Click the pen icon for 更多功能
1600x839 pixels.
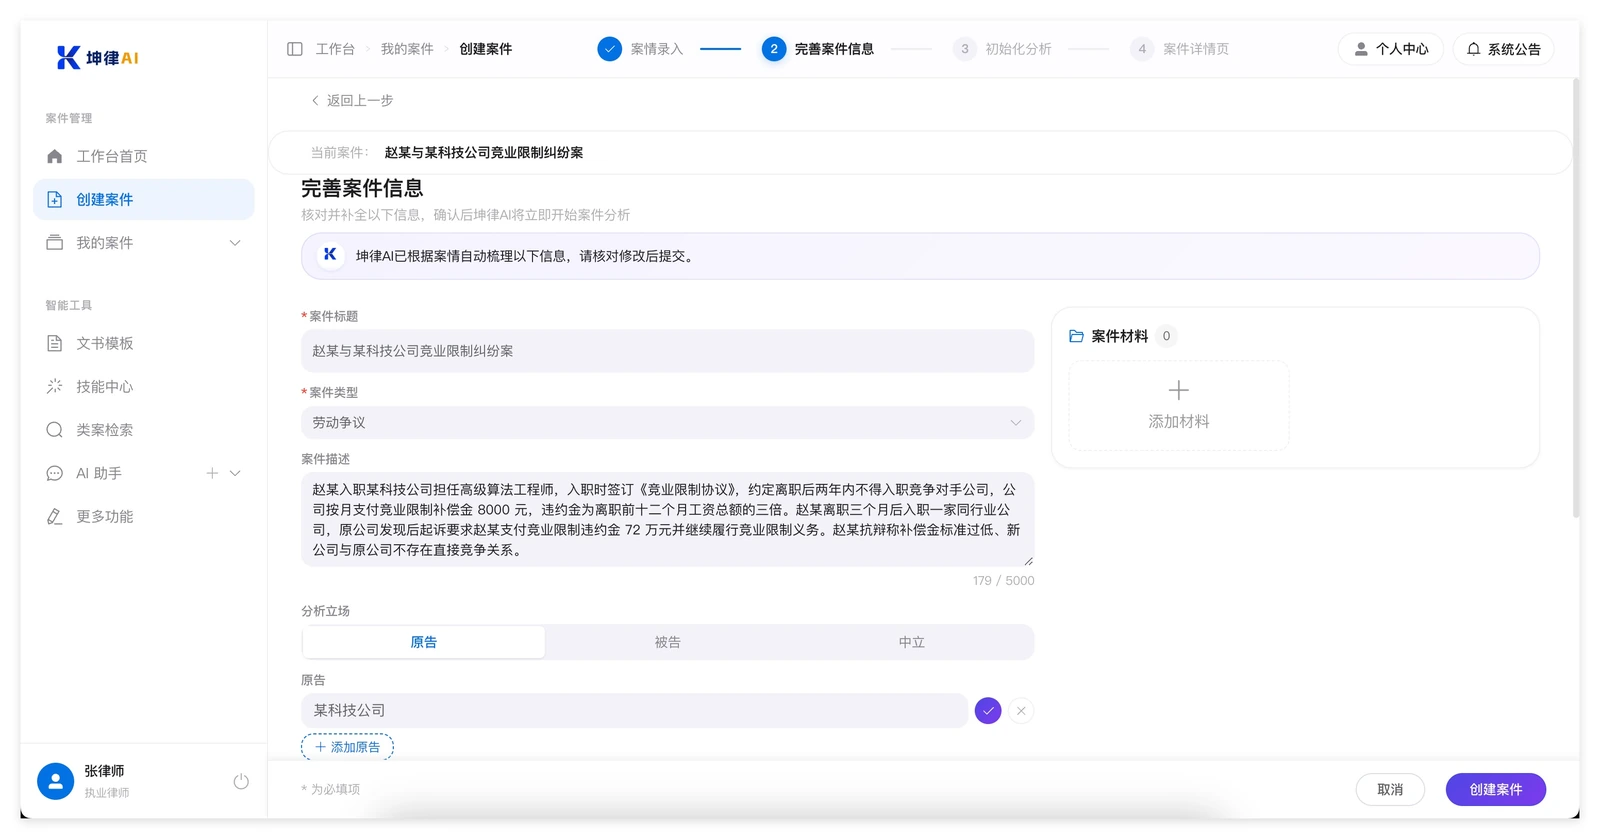pyautogui.click(x=55, y=516)
